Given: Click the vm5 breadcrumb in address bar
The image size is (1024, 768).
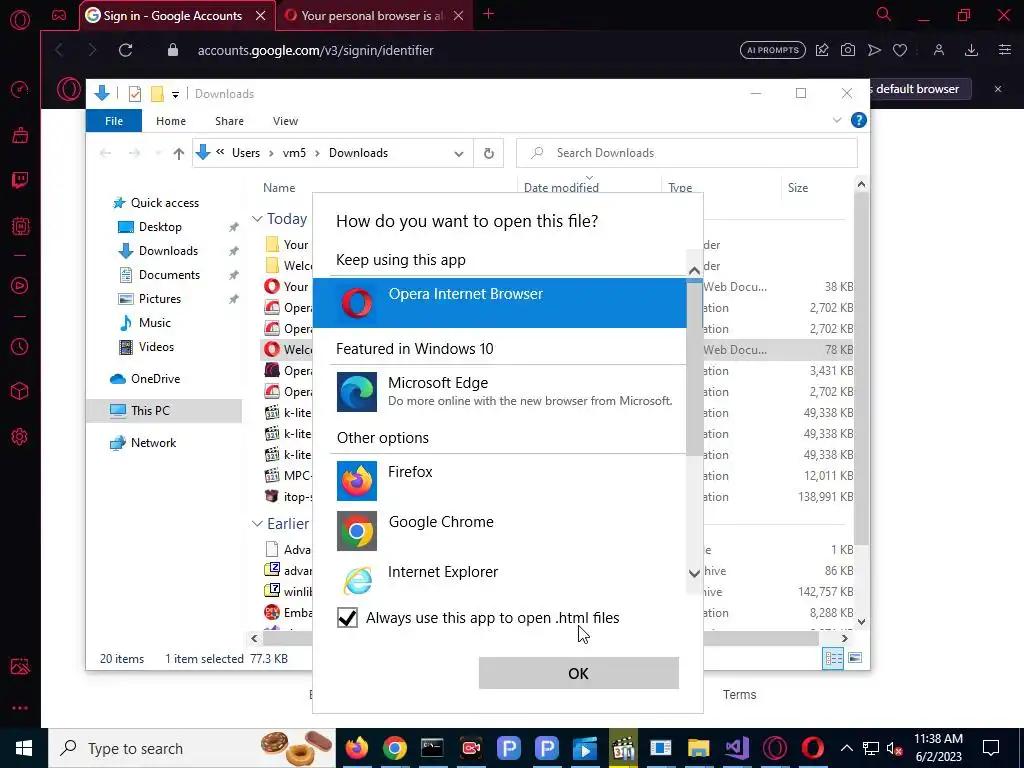Looking at the screenshot, I should tap(294, 153).
